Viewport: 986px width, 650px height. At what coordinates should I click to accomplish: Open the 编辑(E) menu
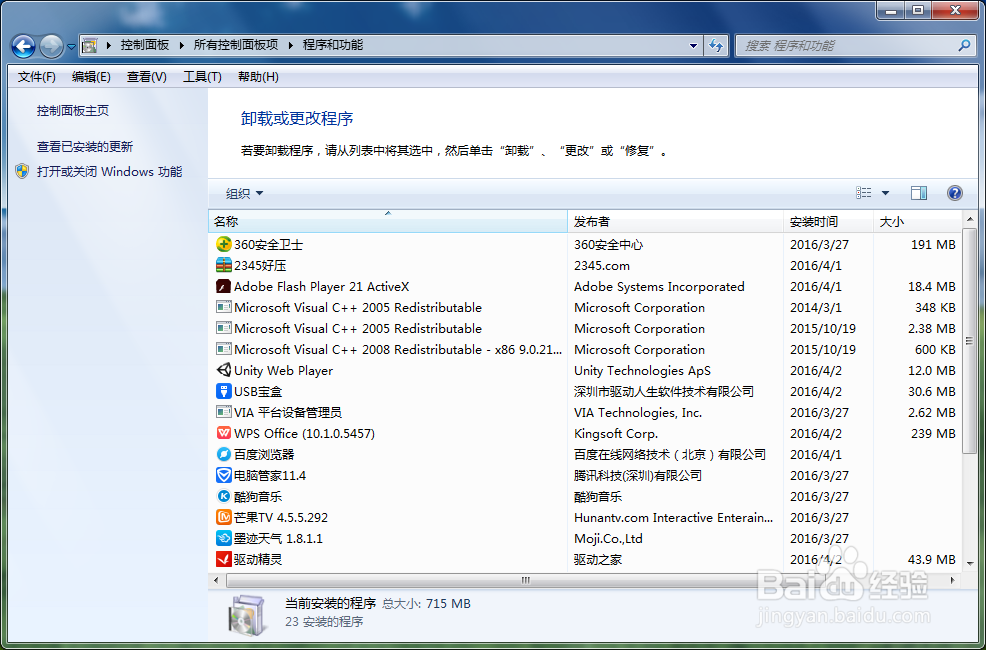tap(91, 77)
